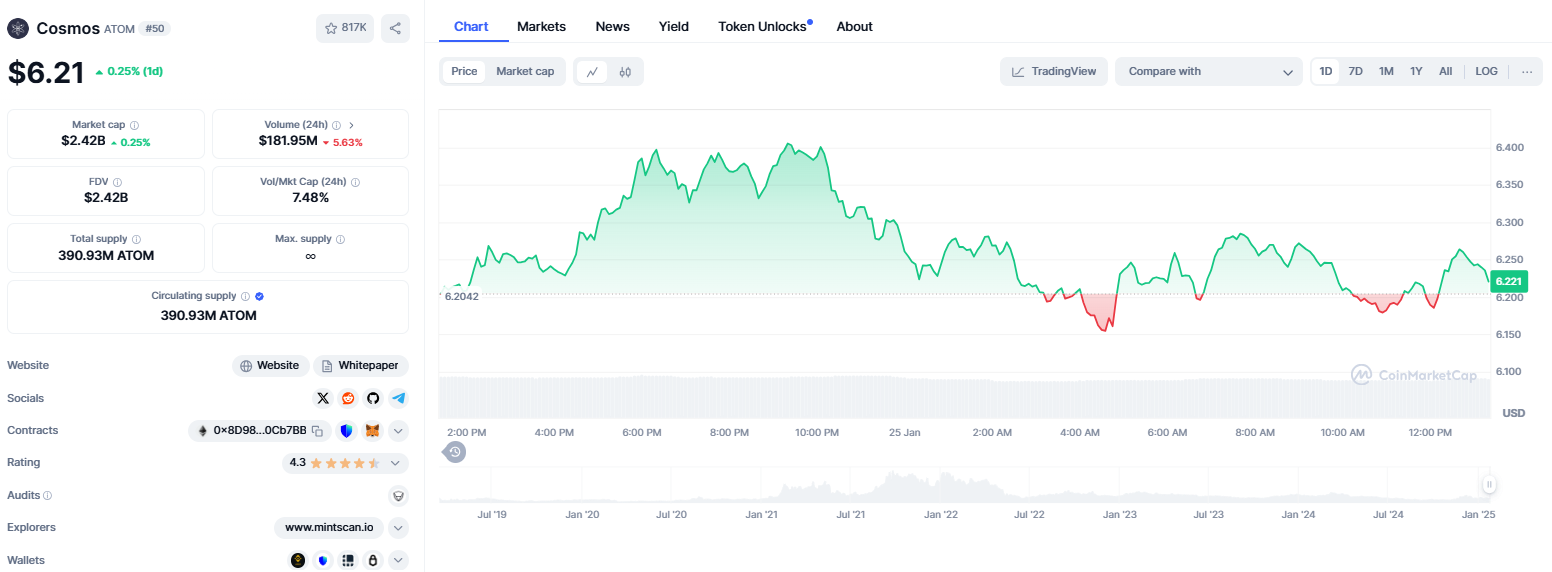The height and width of the screenshot is (572, 1552).
Task: Click the 7.48% Vol/Mkt Cap value
Action: point(310,198)
